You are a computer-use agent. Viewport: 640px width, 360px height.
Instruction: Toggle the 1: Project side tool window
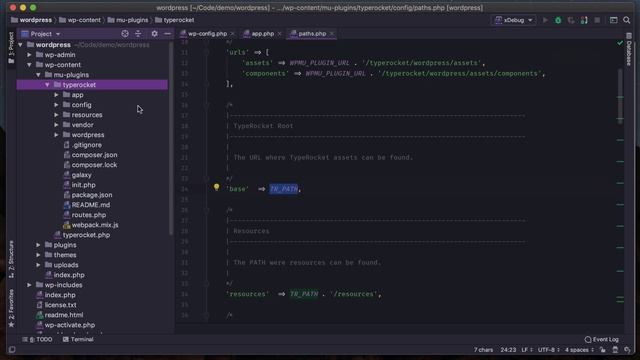click(x=11, y=48)
